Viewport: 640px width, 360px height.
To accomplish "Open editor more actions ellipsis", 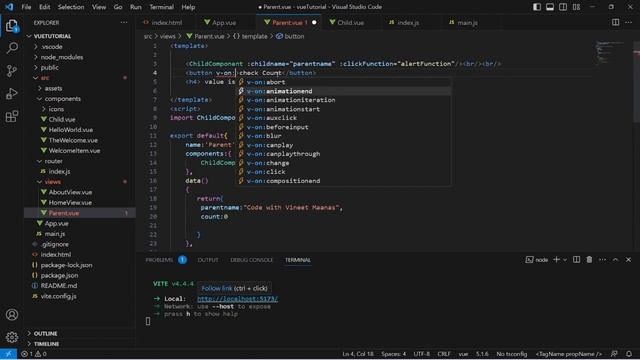I will (x=628, y=22).
